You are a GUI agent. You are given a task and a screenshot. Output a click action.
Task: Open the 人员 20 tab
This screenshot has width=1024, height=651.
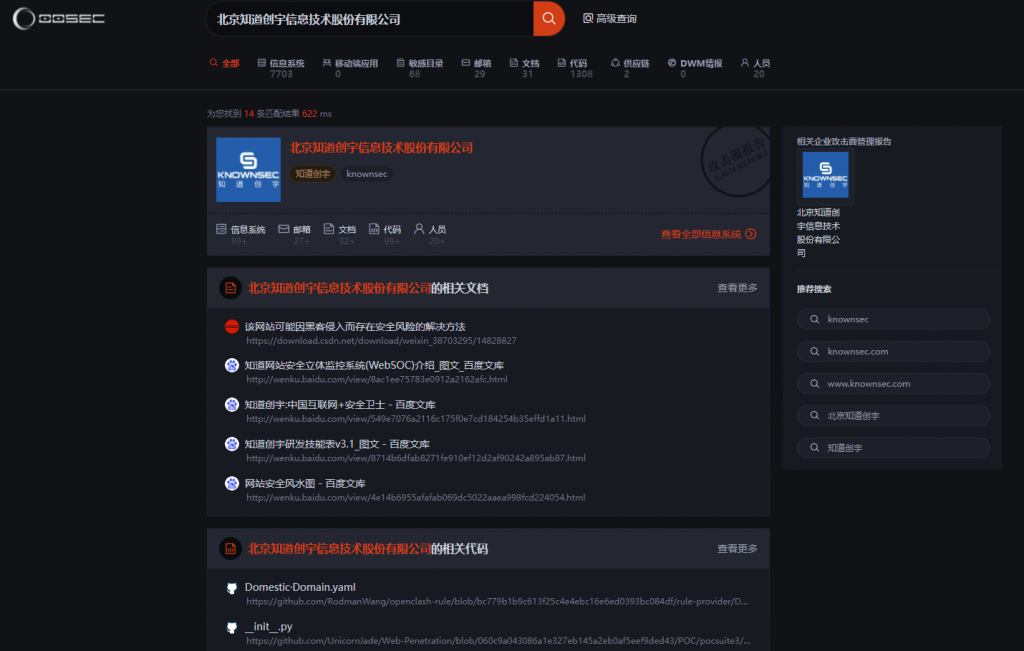756,68
